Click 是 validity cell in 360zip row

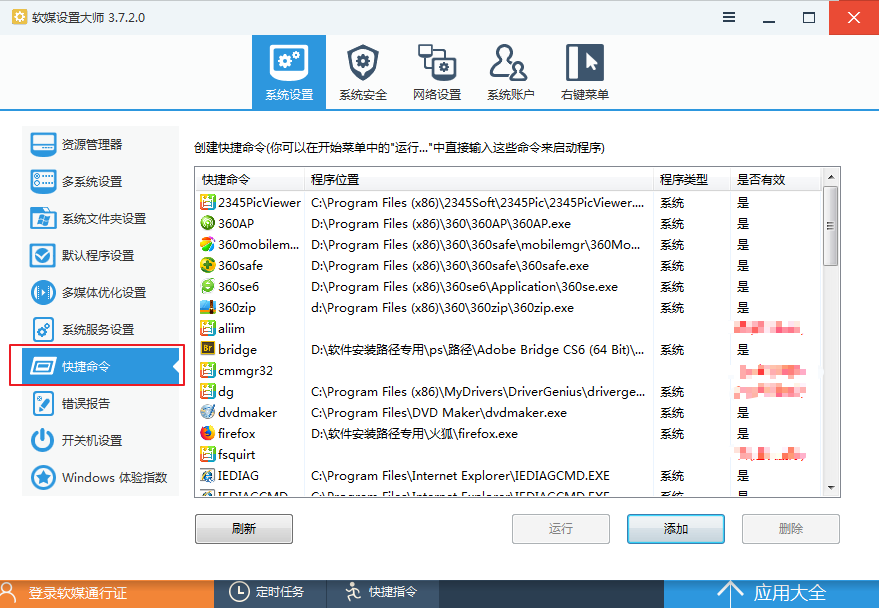tap(743, 308)
